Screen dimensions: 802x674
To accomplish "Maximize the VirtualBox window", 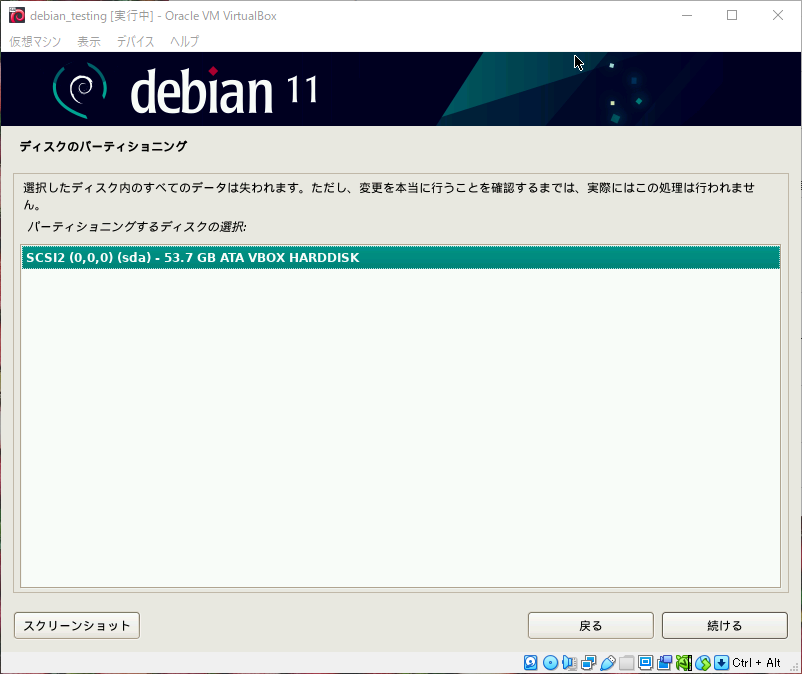I will [732, 15].
